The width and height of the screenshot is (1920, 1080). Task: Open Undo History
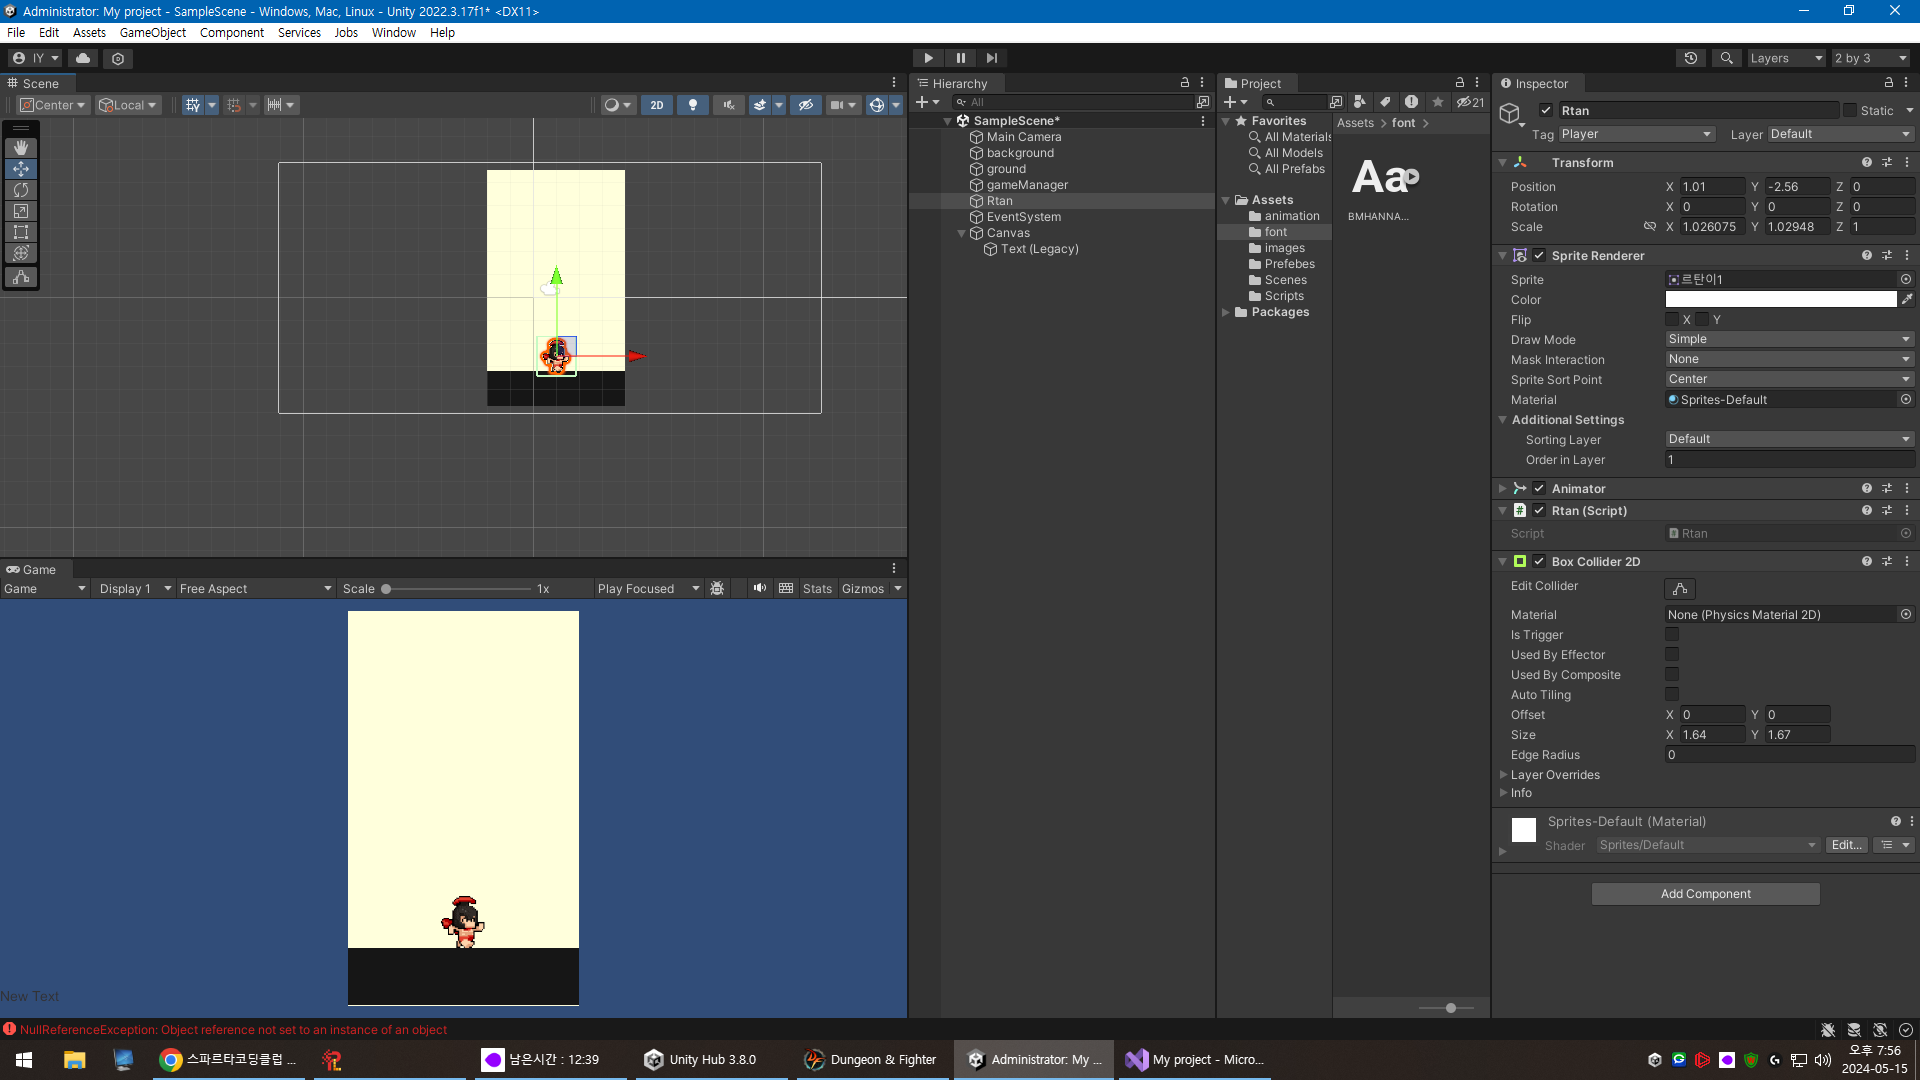click(1691, 58)
